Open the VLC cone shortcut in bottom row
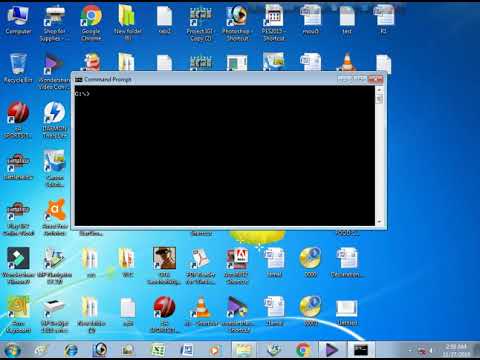 [x=201, y=311]
